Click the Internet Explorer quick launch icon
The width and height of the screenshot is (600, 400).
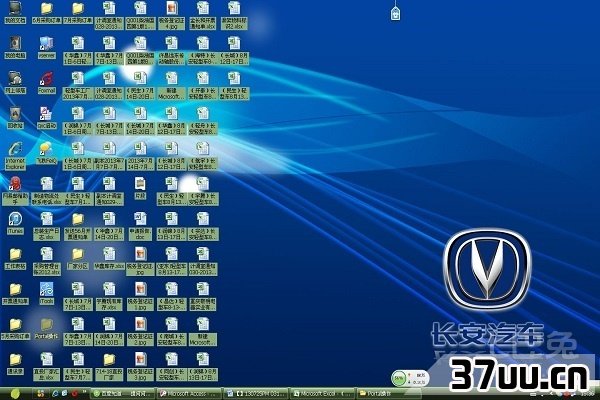coord(55,393)
